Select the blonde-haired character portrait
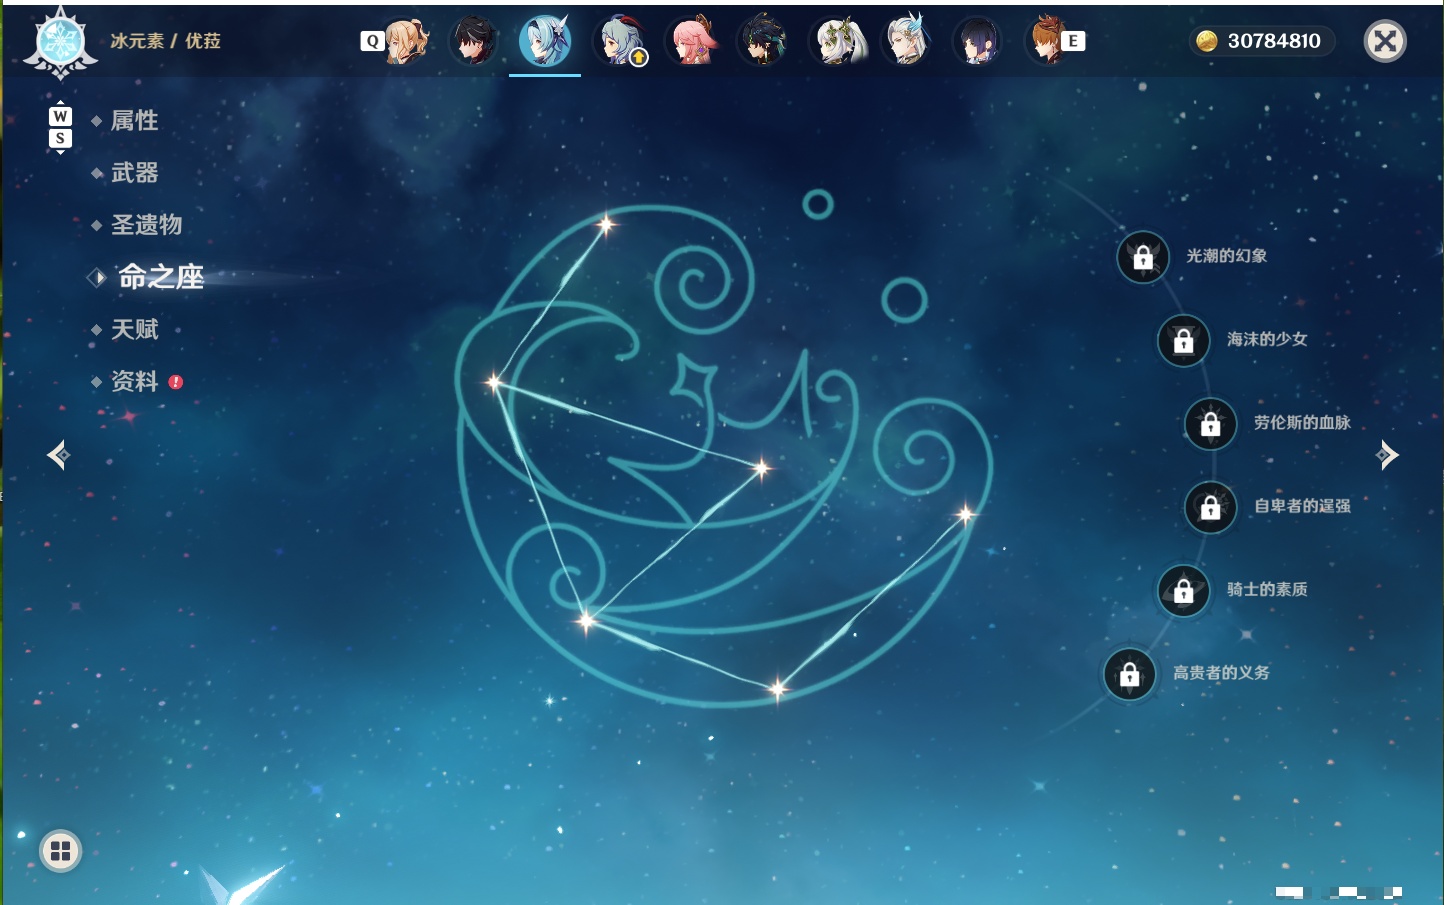 (x=406, y=41)
